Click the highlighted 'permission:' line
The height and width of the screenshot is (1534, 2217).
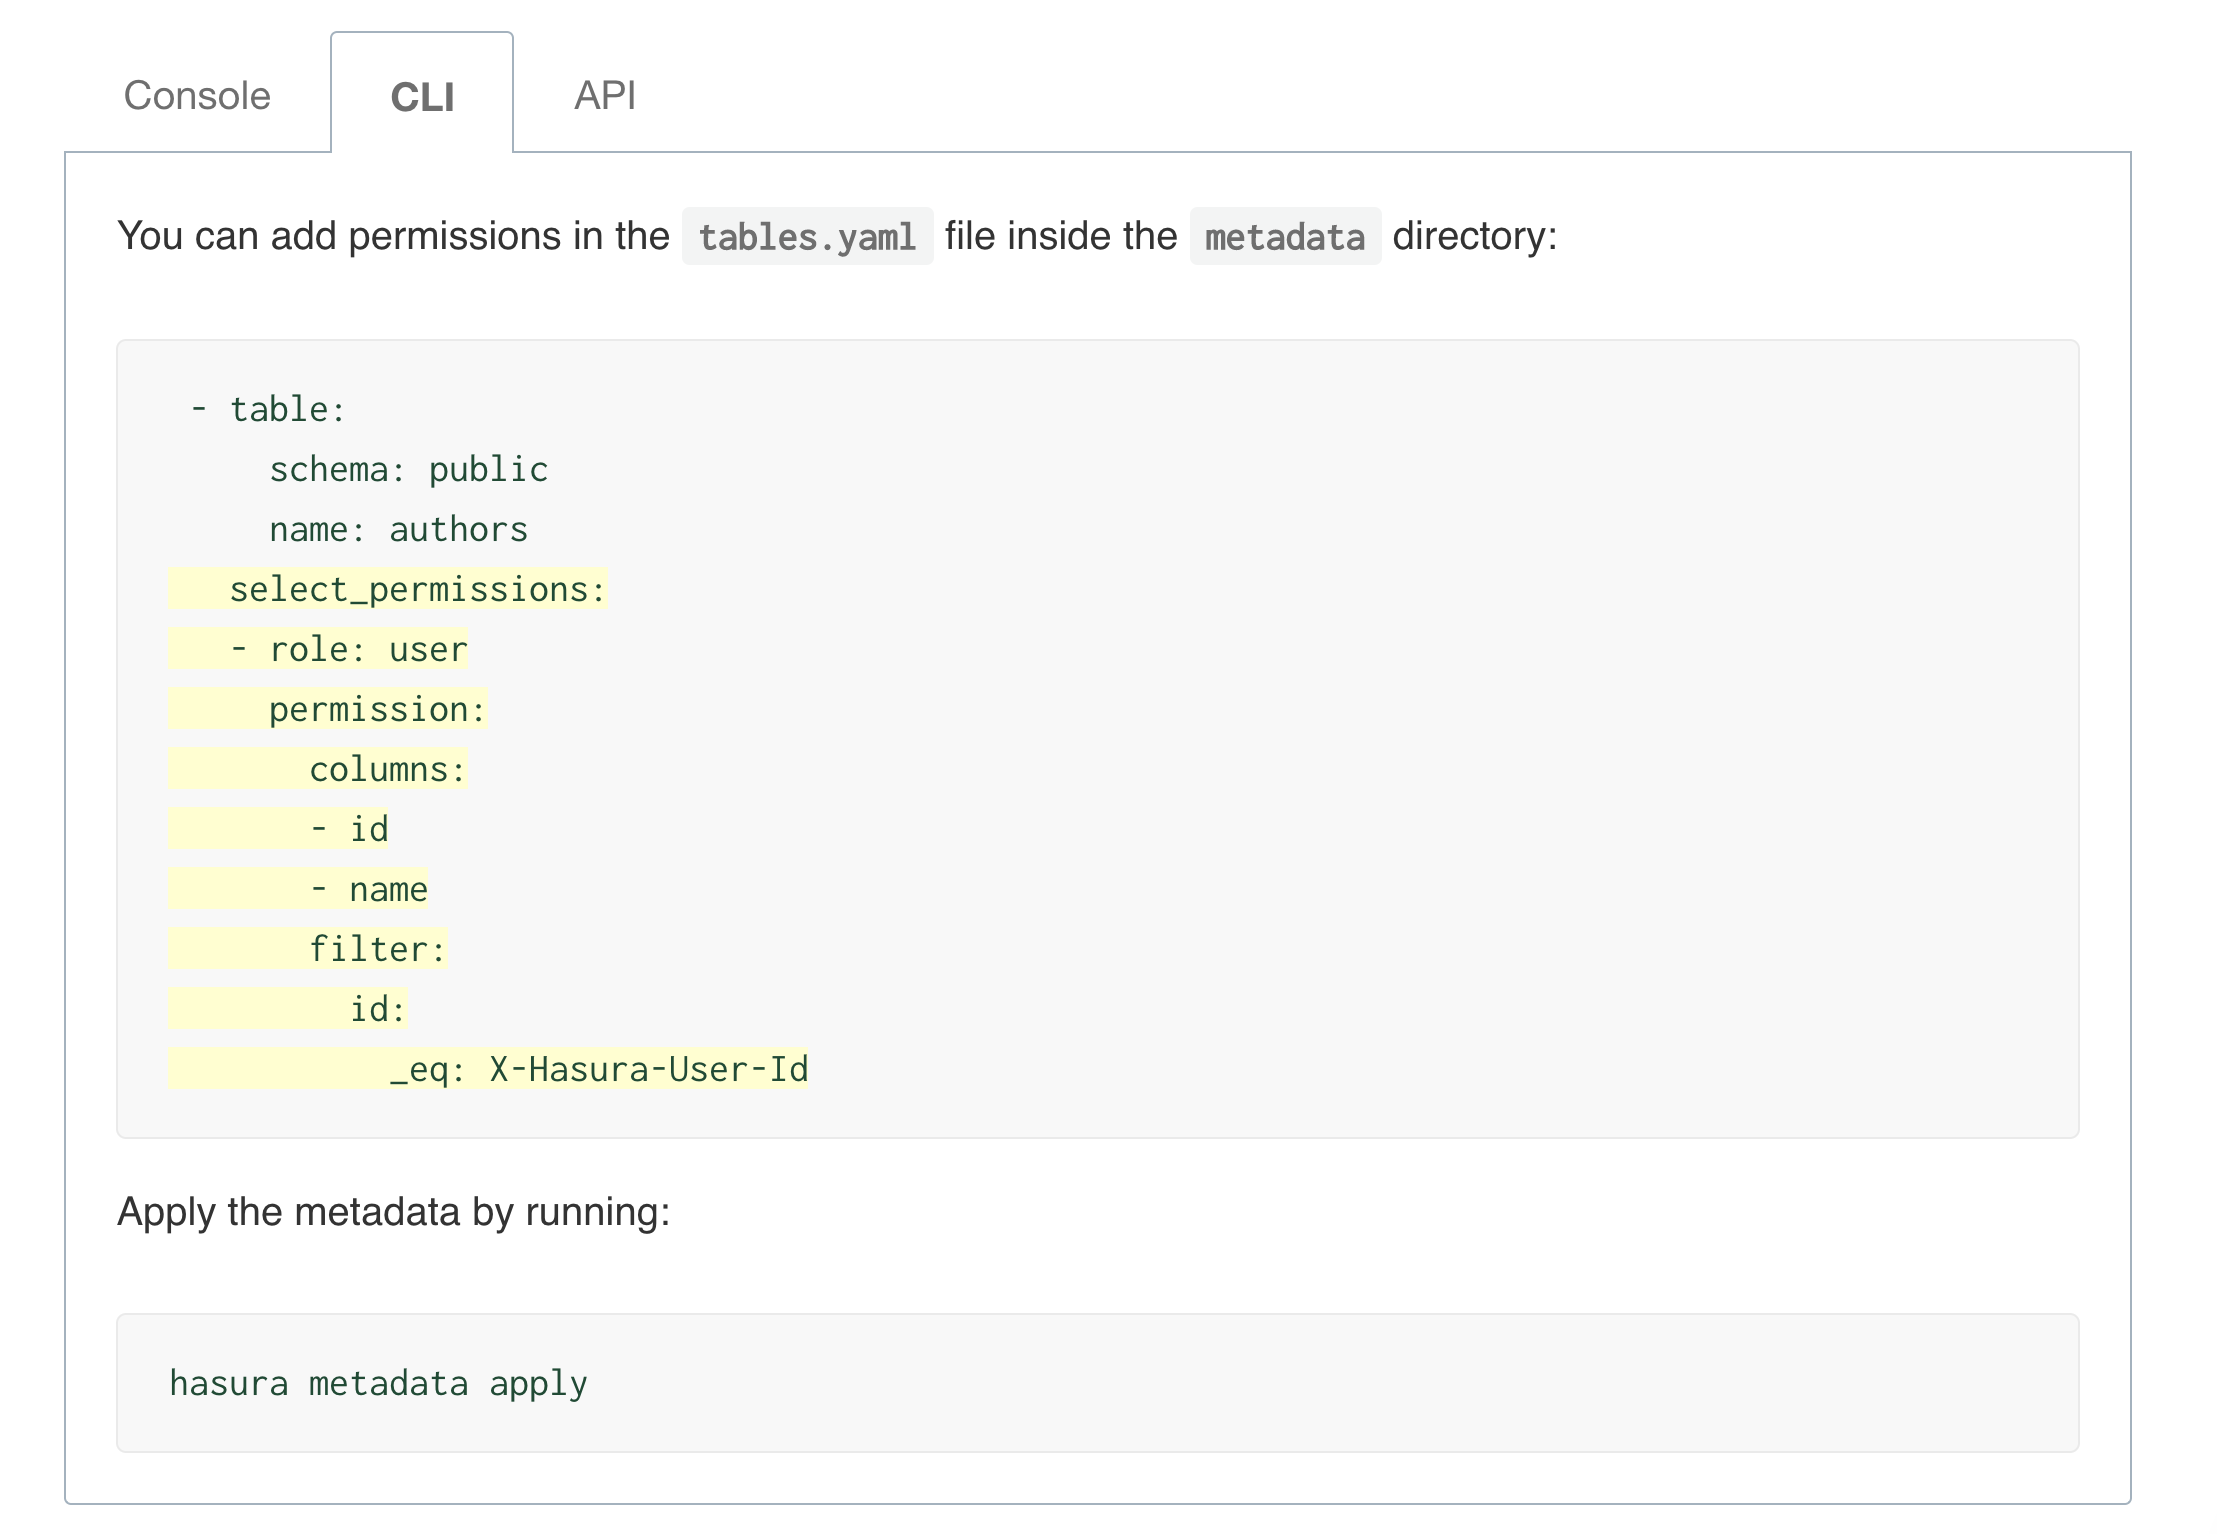328,710
